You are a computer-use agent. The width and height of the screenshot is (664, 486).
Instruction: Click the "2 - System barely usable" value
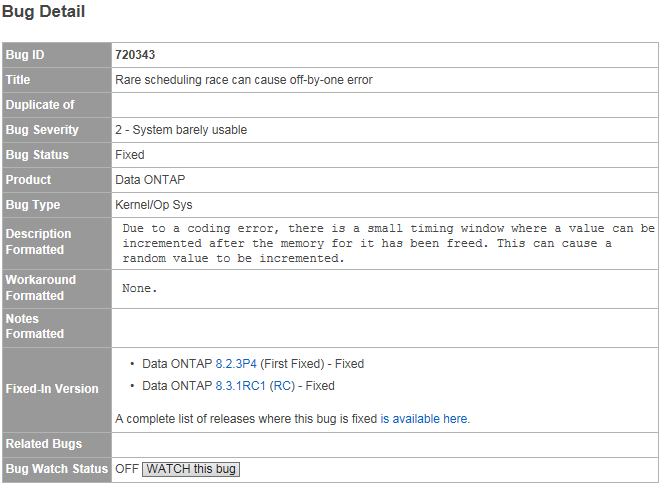tap(181, 130)
